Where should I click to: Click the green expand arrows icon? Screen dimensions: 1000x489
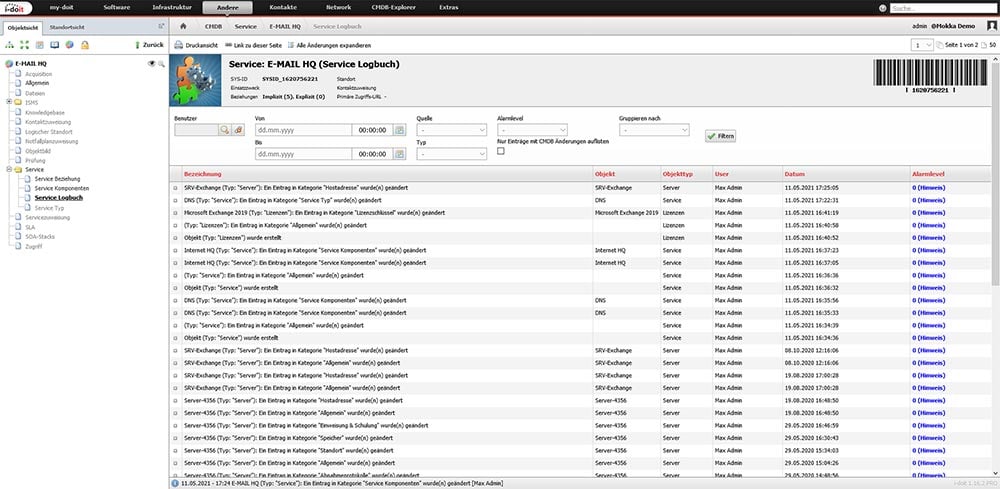pos(24,45)
